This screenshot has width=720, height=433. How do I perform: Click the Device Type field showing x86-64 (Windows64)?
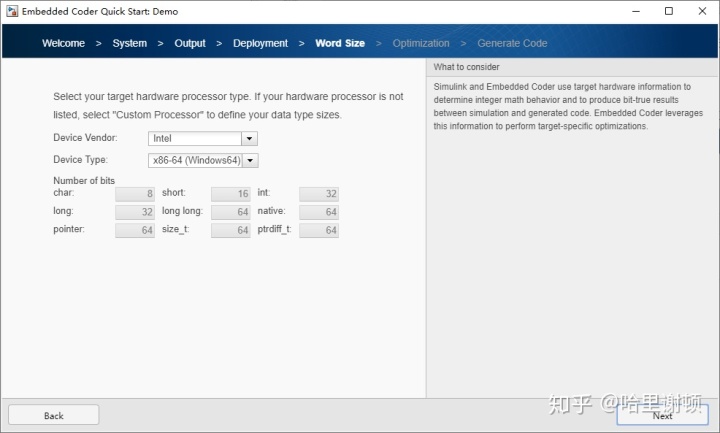coord(195,160)
